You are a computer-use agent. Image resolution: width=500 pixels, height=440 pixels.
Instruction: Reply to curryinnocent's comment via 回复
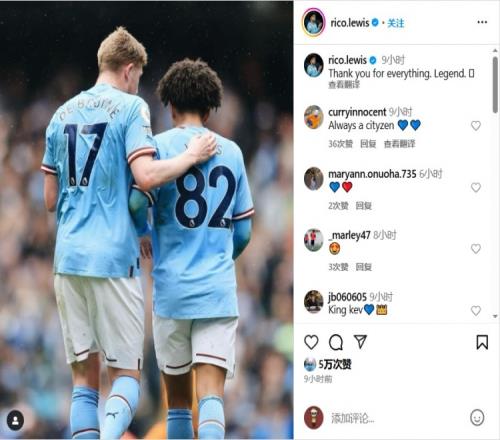point(368,144)
